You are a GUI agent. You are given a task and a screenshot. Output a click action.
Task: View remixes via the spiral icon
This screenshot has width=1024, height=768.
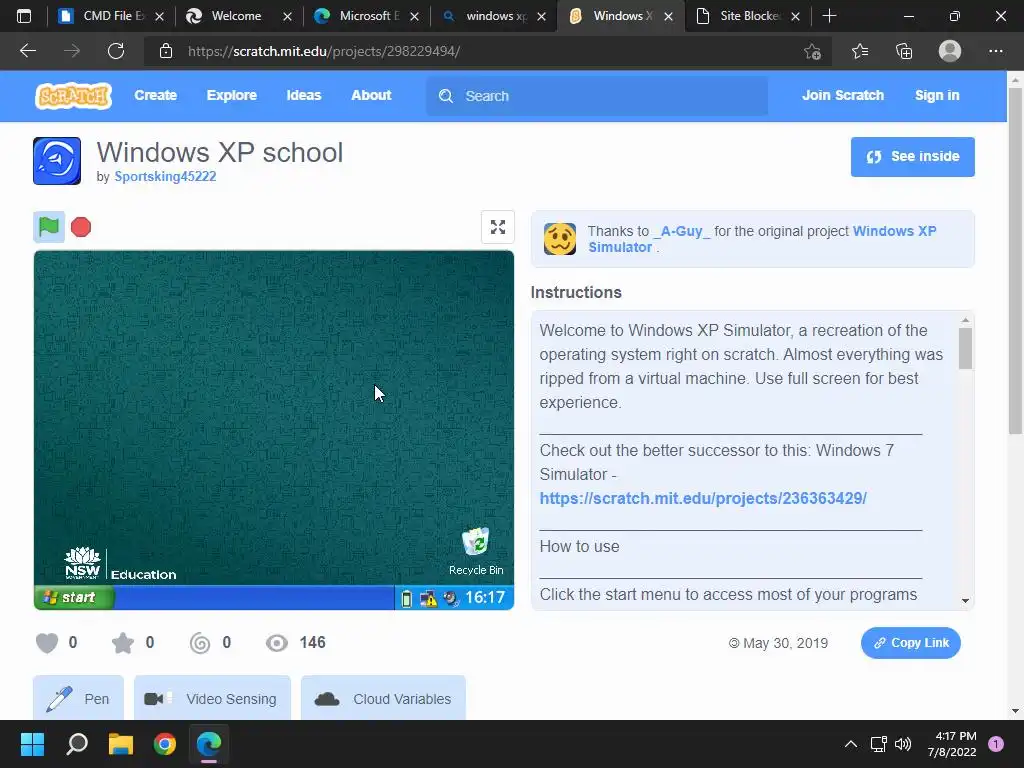pos(200,643)
